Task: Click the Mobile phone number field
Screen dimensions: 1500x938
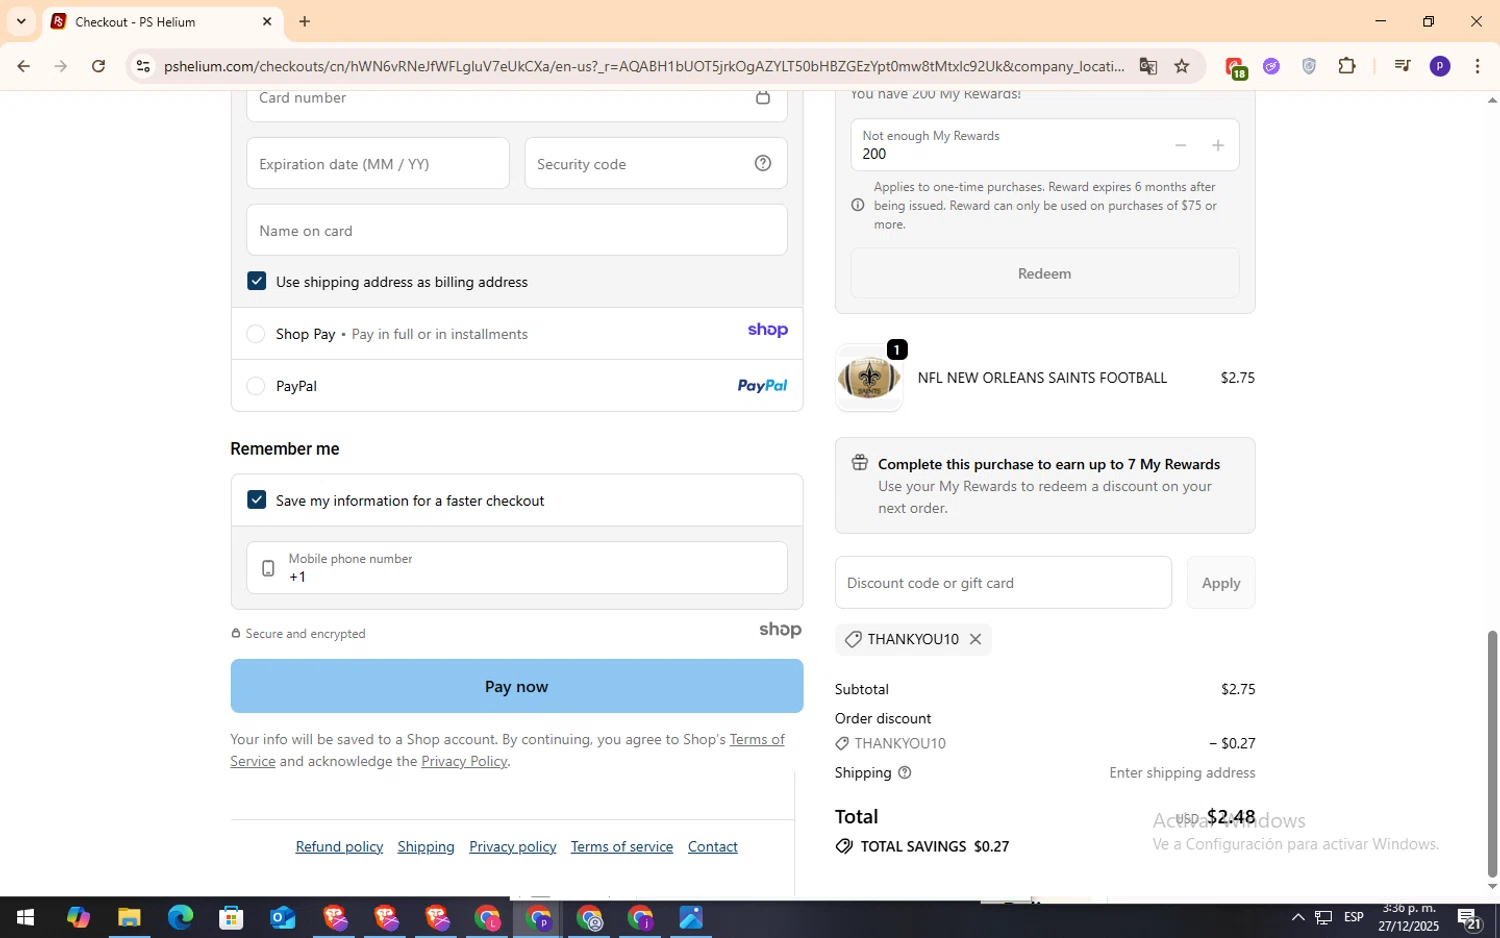Action: [517, 568]
